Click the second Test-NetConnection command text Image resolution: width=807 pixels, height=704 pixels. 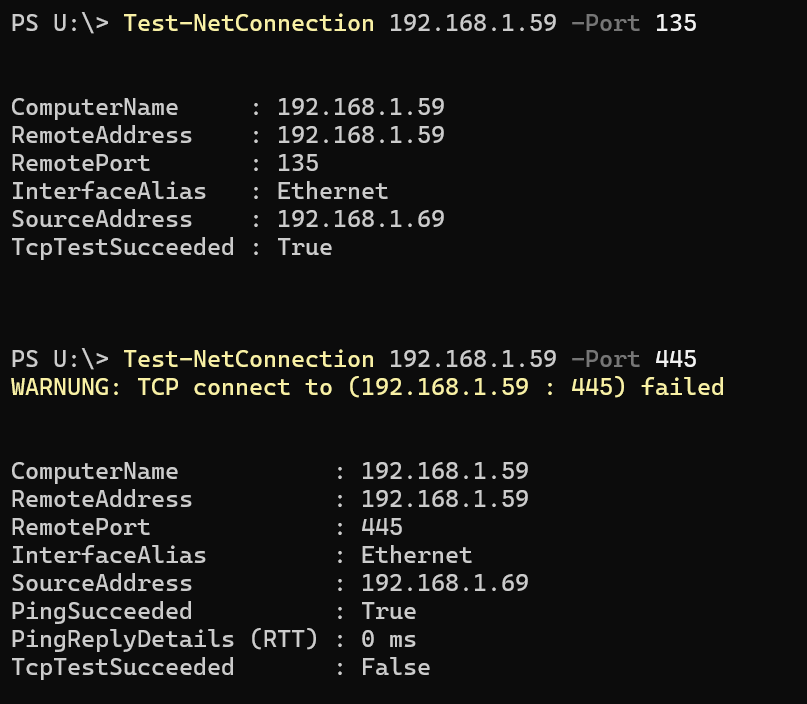click(x=249, y=359)
